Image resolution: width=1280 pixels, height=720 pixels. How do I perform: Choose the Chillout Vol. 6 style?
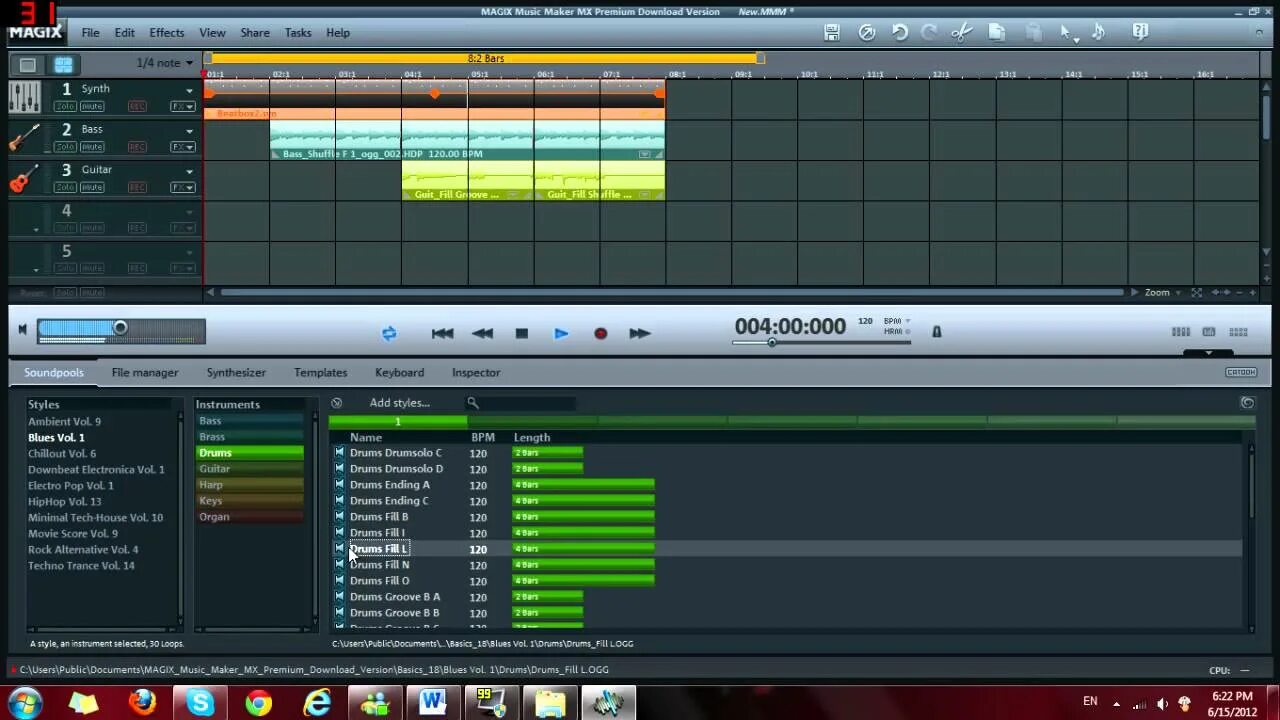(x=62, y=453)
